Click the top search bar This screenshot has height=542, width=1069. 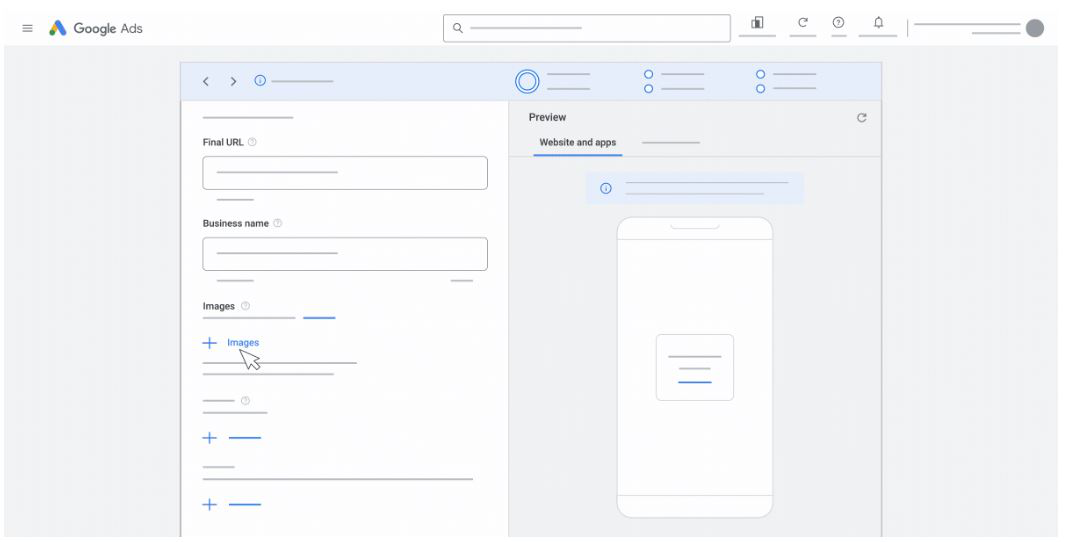pyautogui.click(x=590, y=28)
